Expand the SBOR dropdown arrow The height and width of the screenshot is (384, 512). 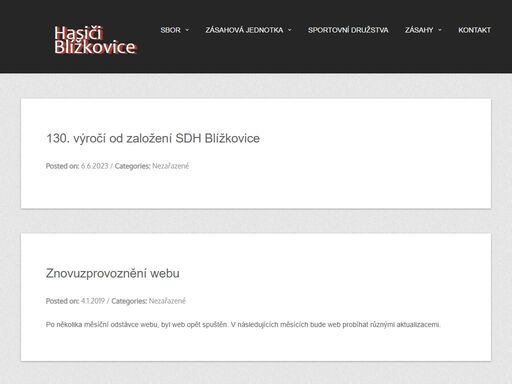pos(187,30)
